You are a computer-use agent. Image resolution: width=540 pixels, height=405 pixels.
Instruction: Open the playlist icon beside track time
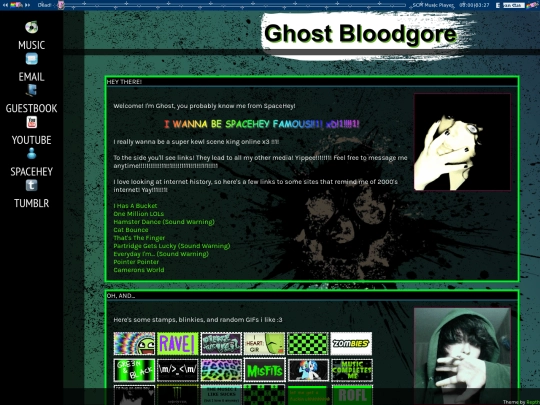click(x=498, y=5)
